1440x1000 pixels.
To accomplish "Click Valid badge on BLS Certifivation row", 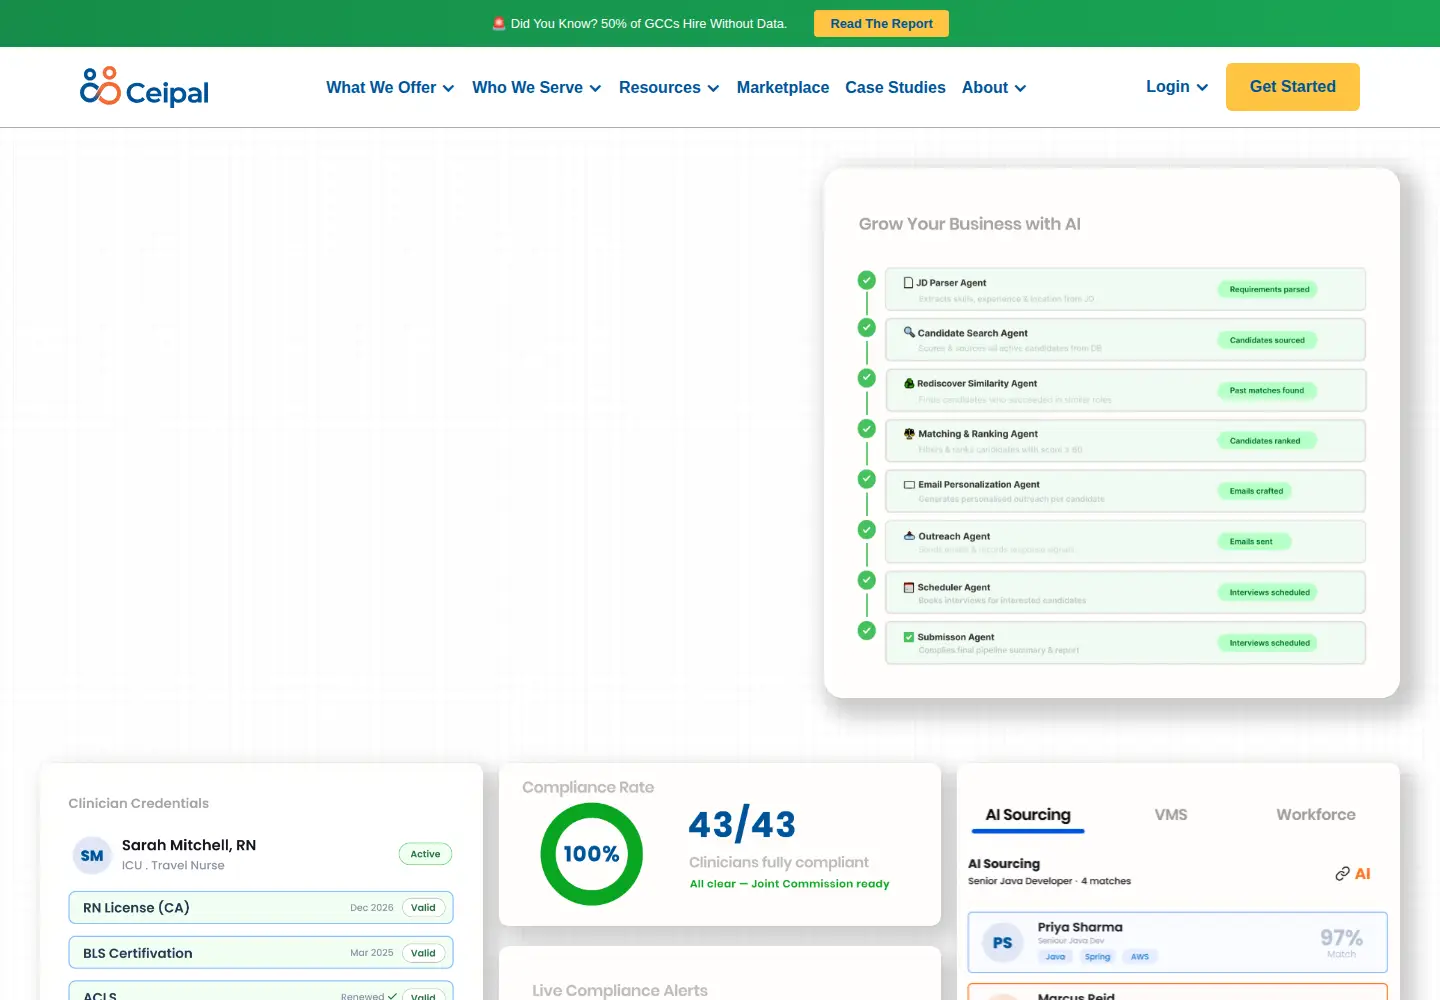I will [x=423, y=953].
